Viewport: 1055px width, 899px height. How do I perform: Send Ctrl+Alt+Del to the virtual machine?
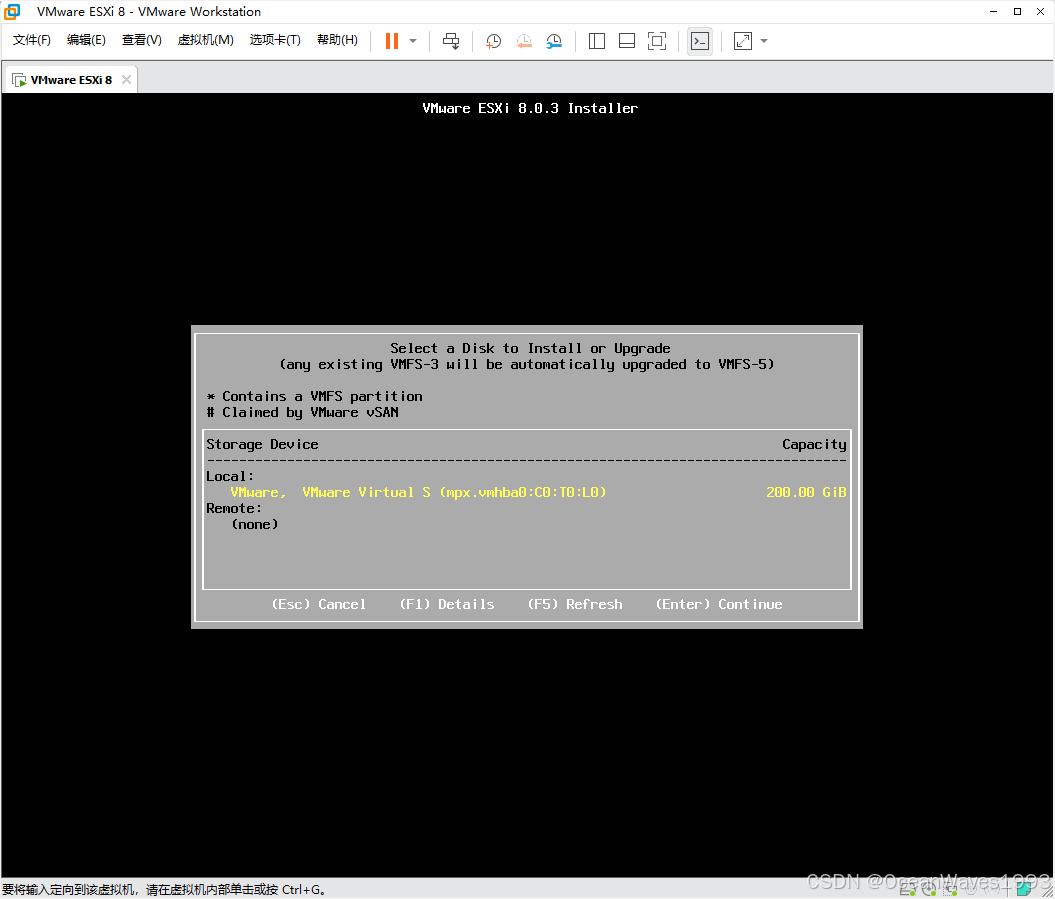coord(451,41)
